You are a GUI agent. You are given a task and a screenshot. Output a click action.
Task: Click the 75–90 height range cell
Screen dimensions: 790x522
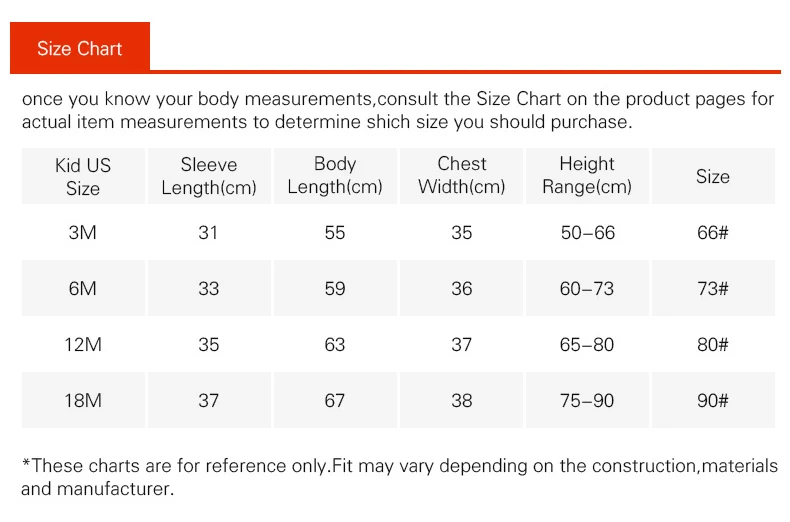[587, 400]
